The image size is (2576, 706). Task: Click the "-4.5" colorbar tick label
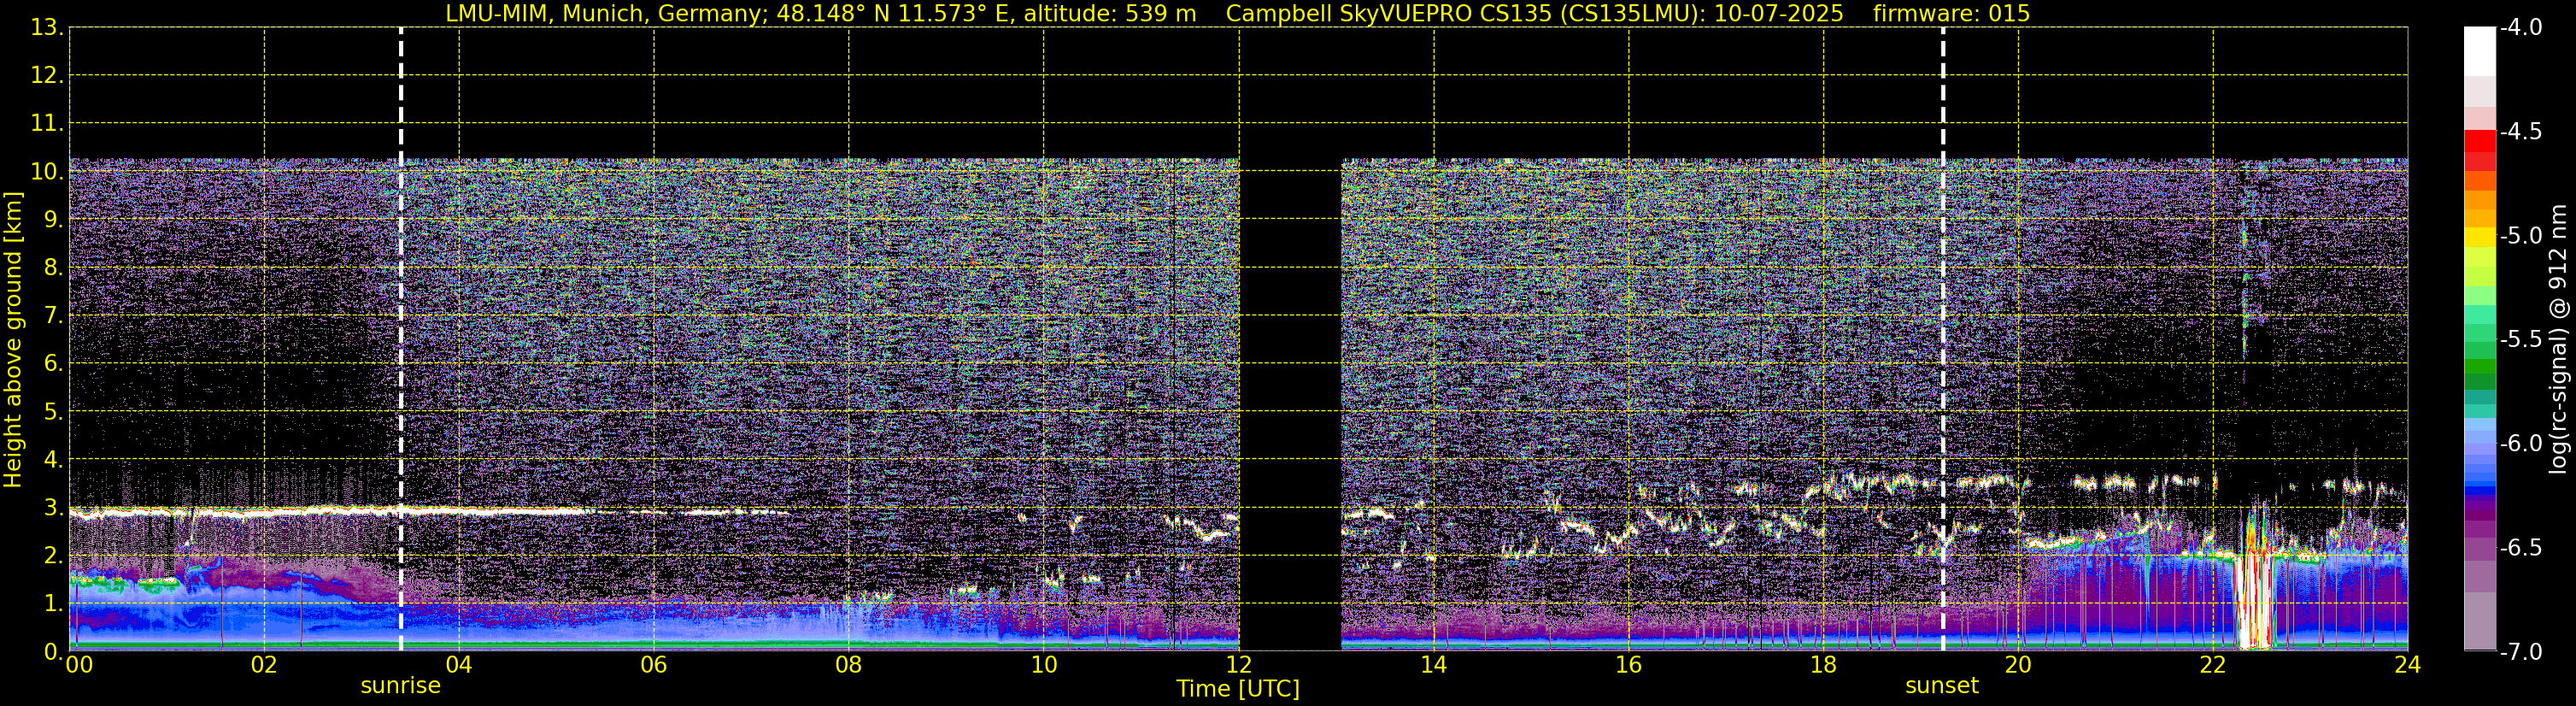(2521, 132)
